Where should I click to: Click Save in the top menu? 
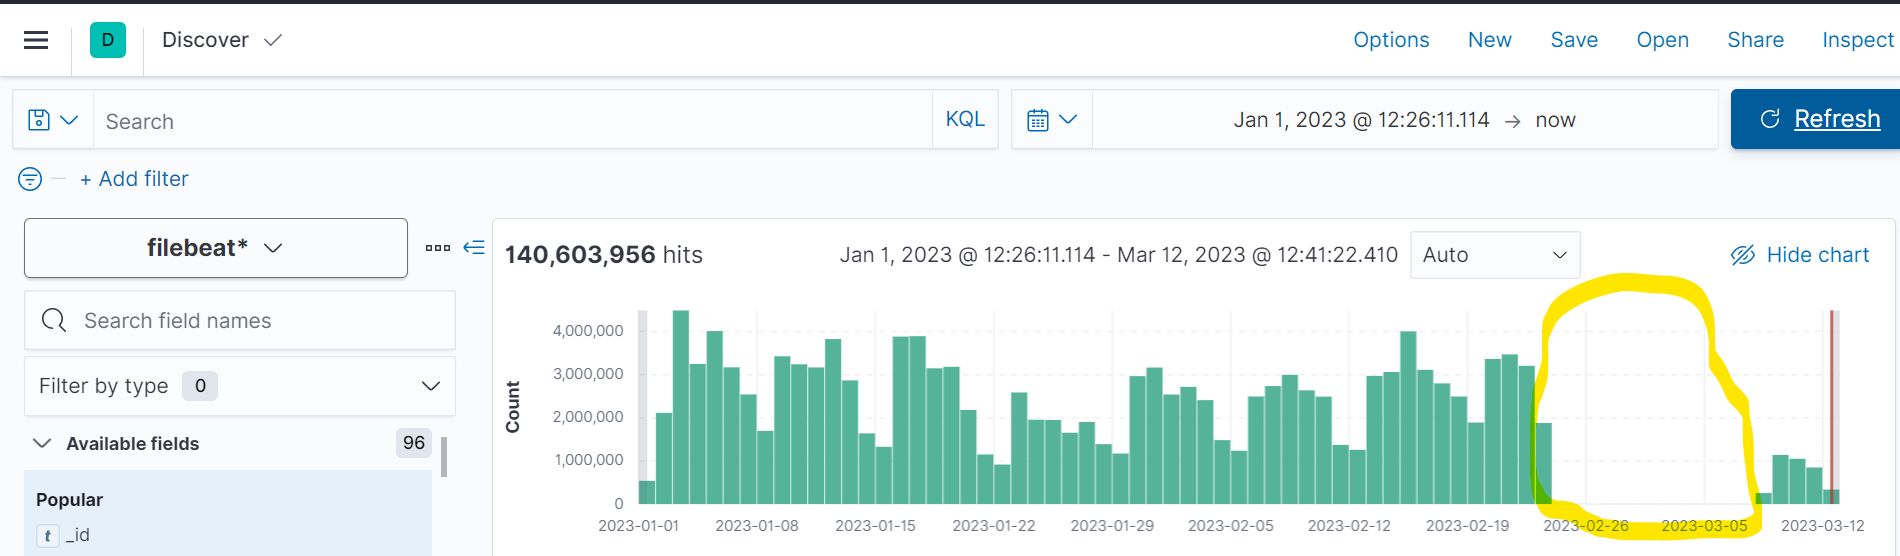(1574, 40)
